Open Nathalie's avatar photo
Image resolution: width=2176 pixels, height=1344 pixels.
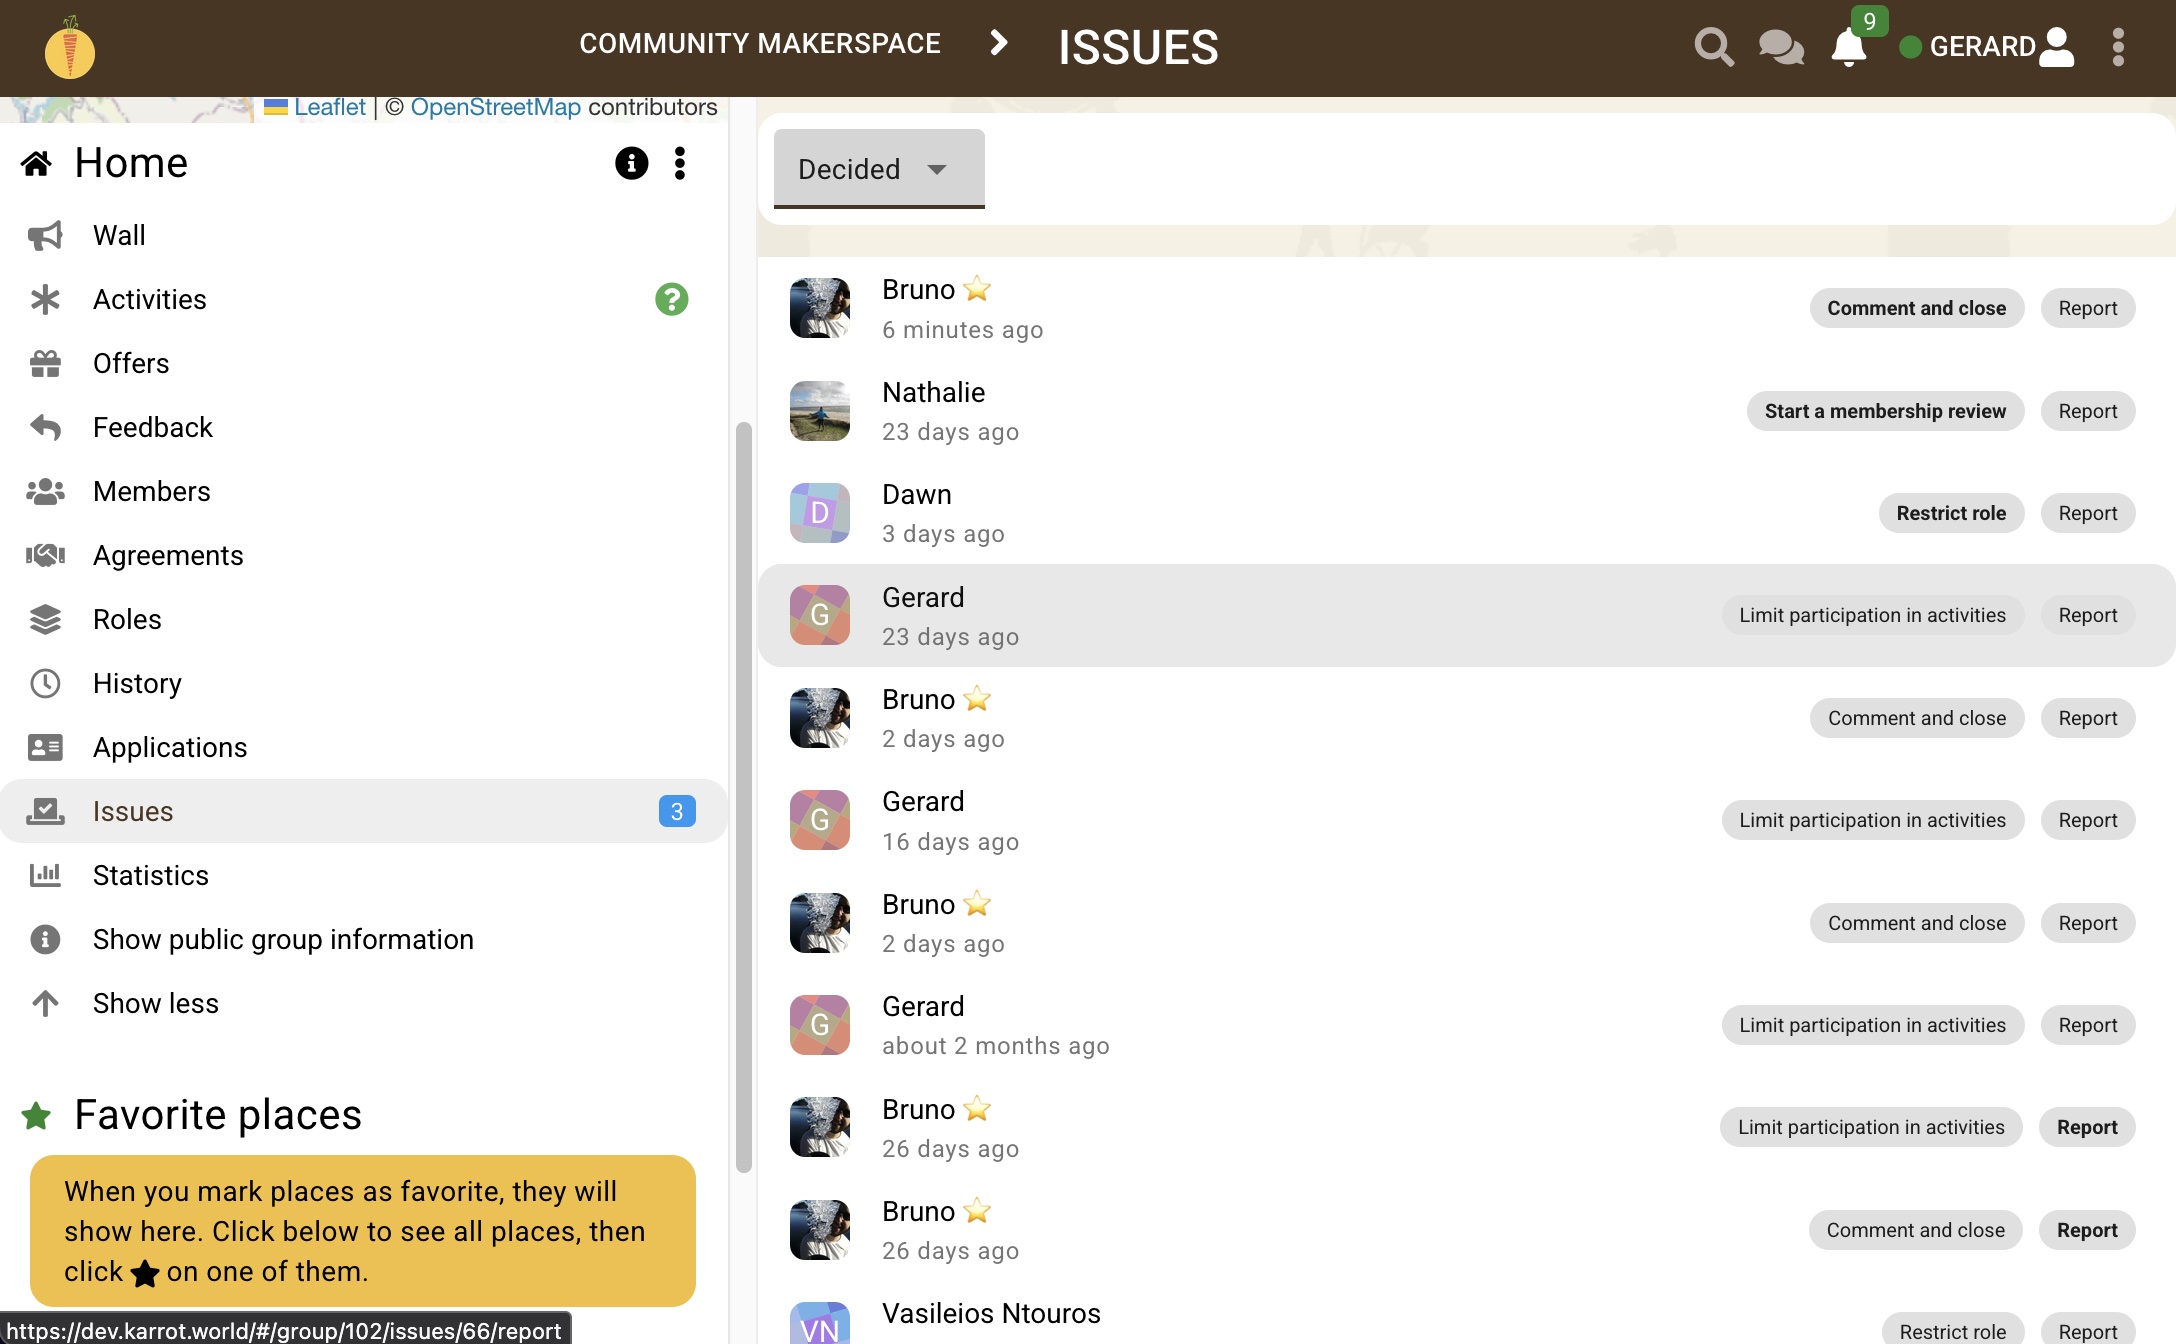(820, 411)
